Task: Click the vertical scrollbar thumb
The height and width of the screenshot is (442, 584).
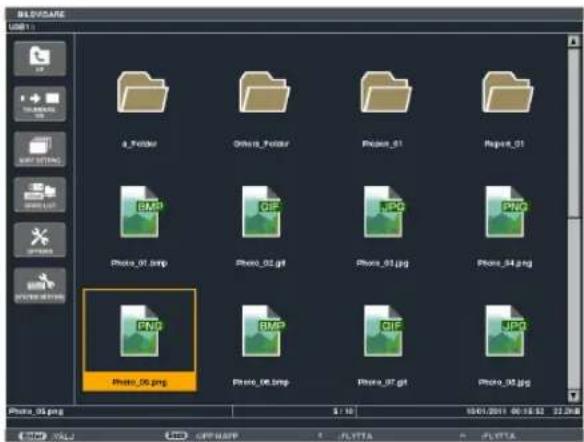Action: point(574,133)
